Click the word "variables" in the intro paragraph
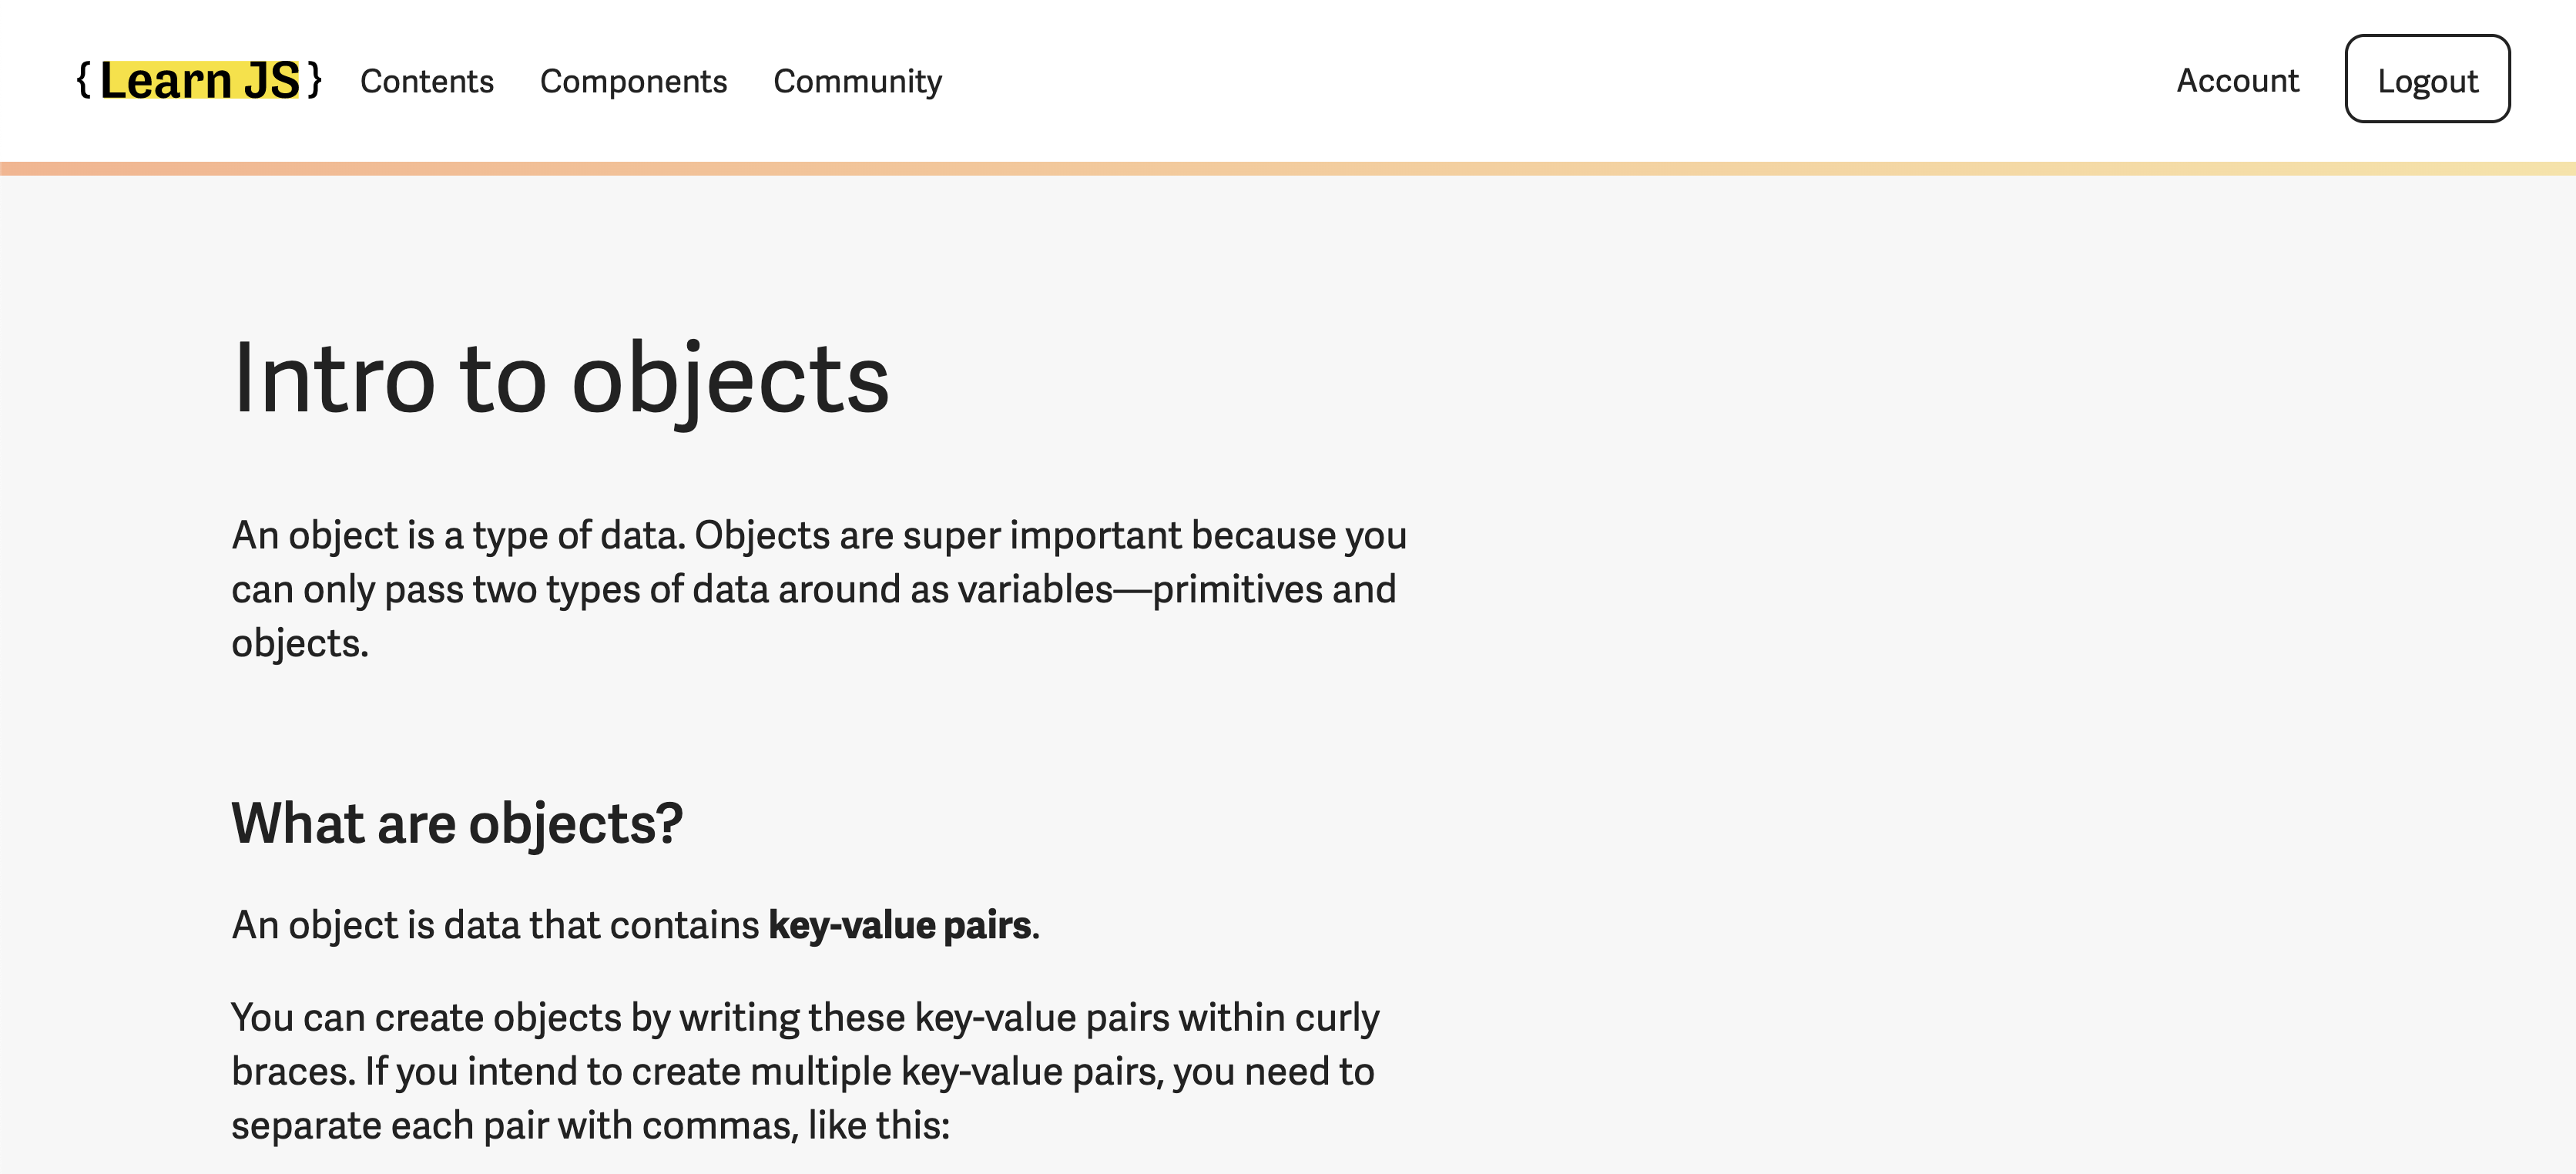 (x=1035, y=589)
